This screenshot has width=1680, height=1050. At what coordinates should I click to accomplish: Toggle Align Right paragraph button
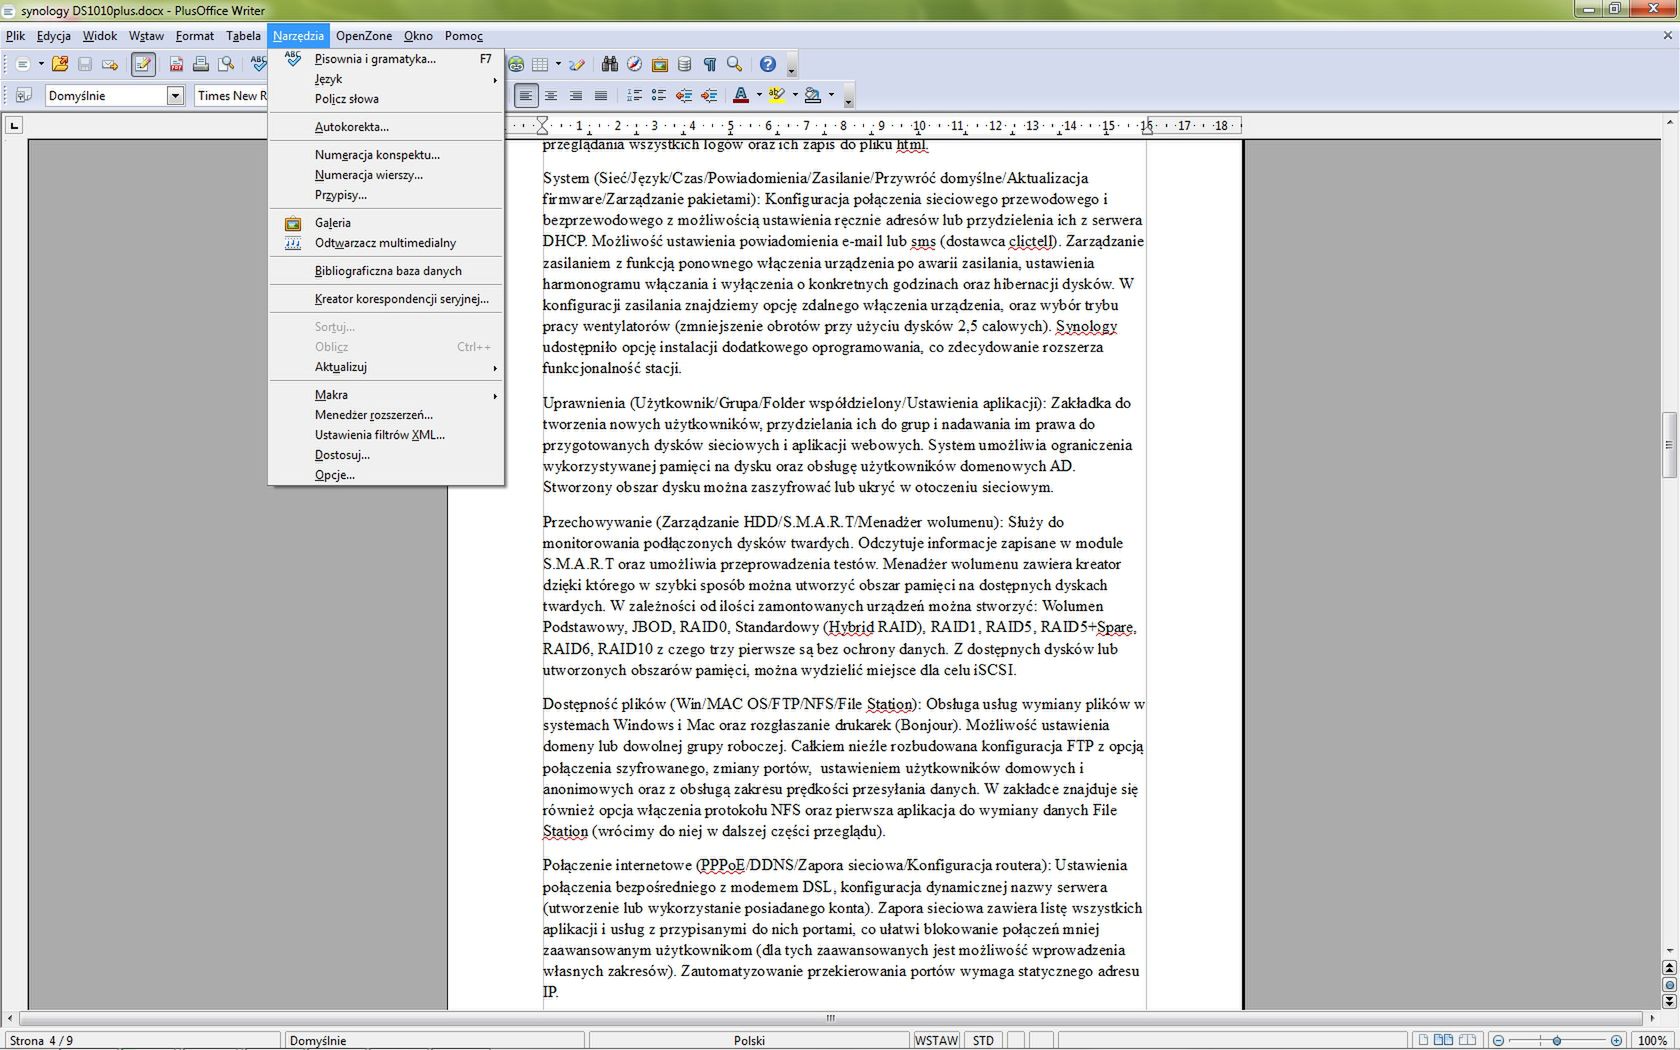pos(576,95)
